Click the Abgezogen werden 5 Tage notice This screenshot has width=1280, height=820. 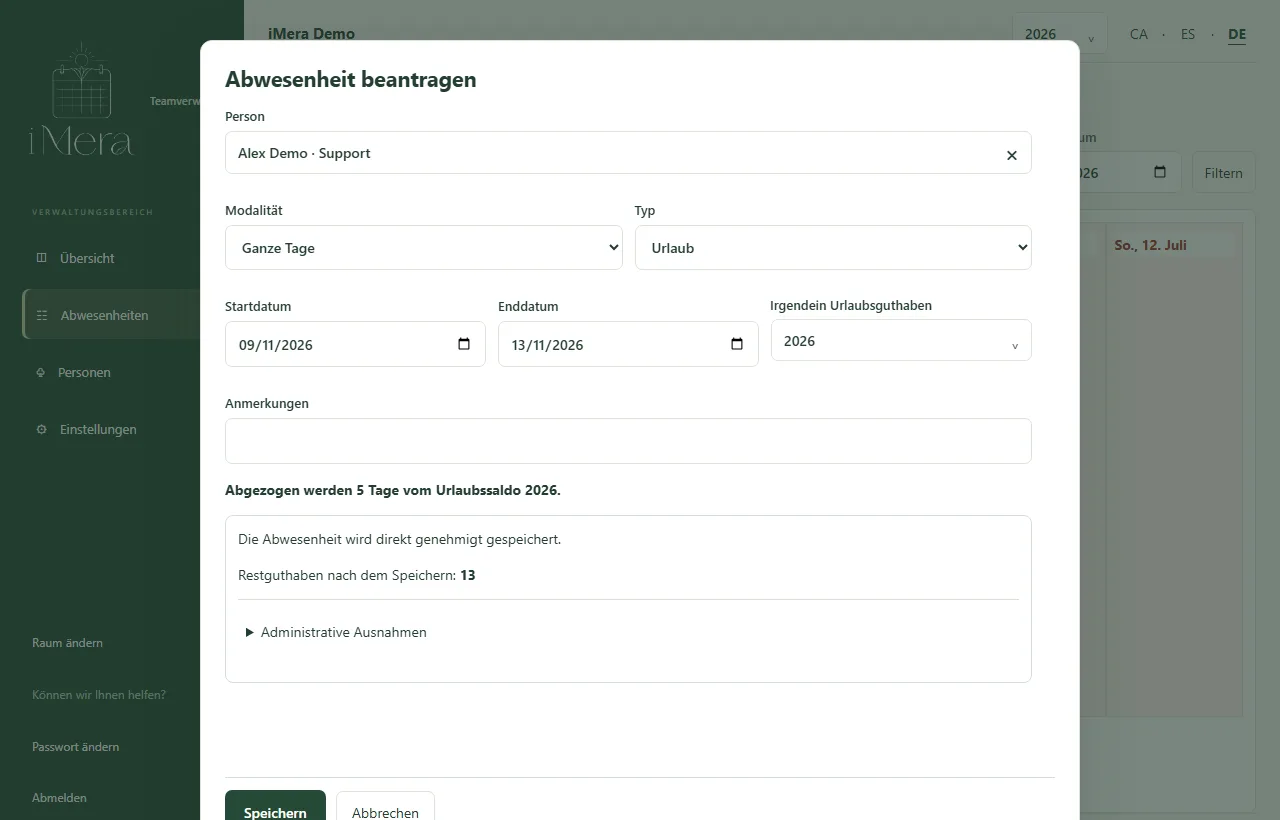pyautogui.click(x=393, y=490)
